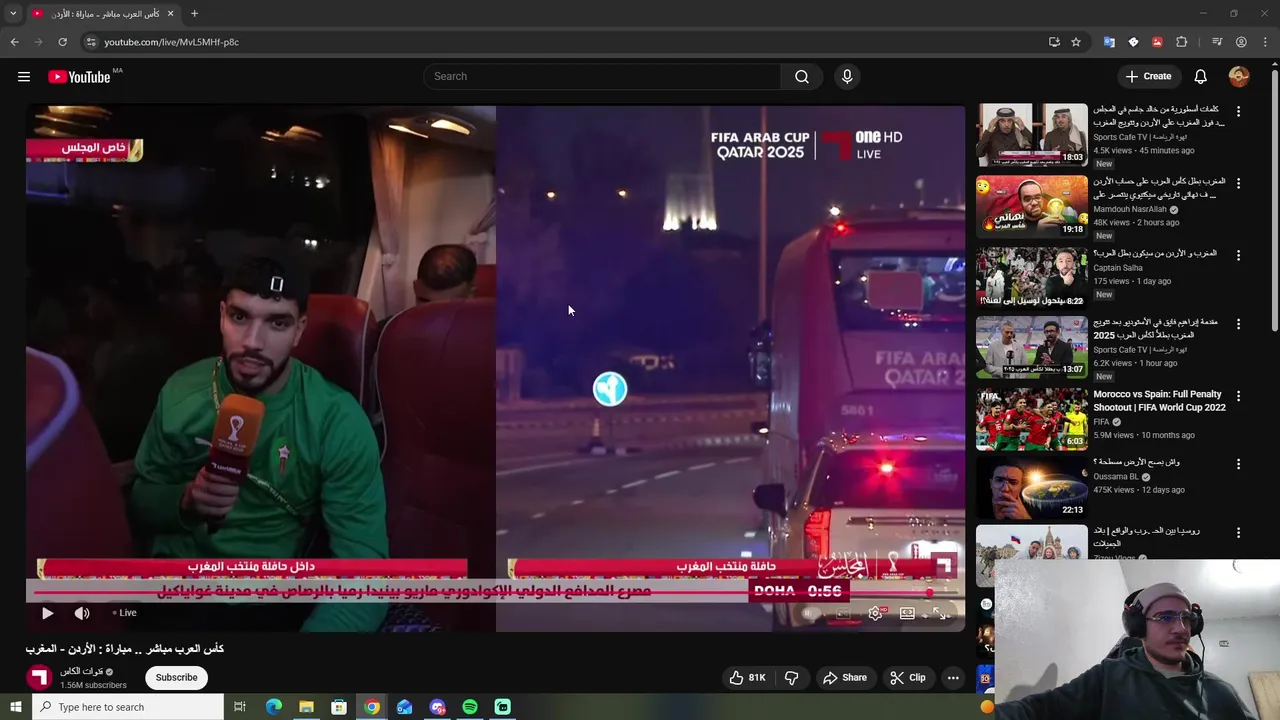
Task: Dislike the video
Action: tap(791, 678)
